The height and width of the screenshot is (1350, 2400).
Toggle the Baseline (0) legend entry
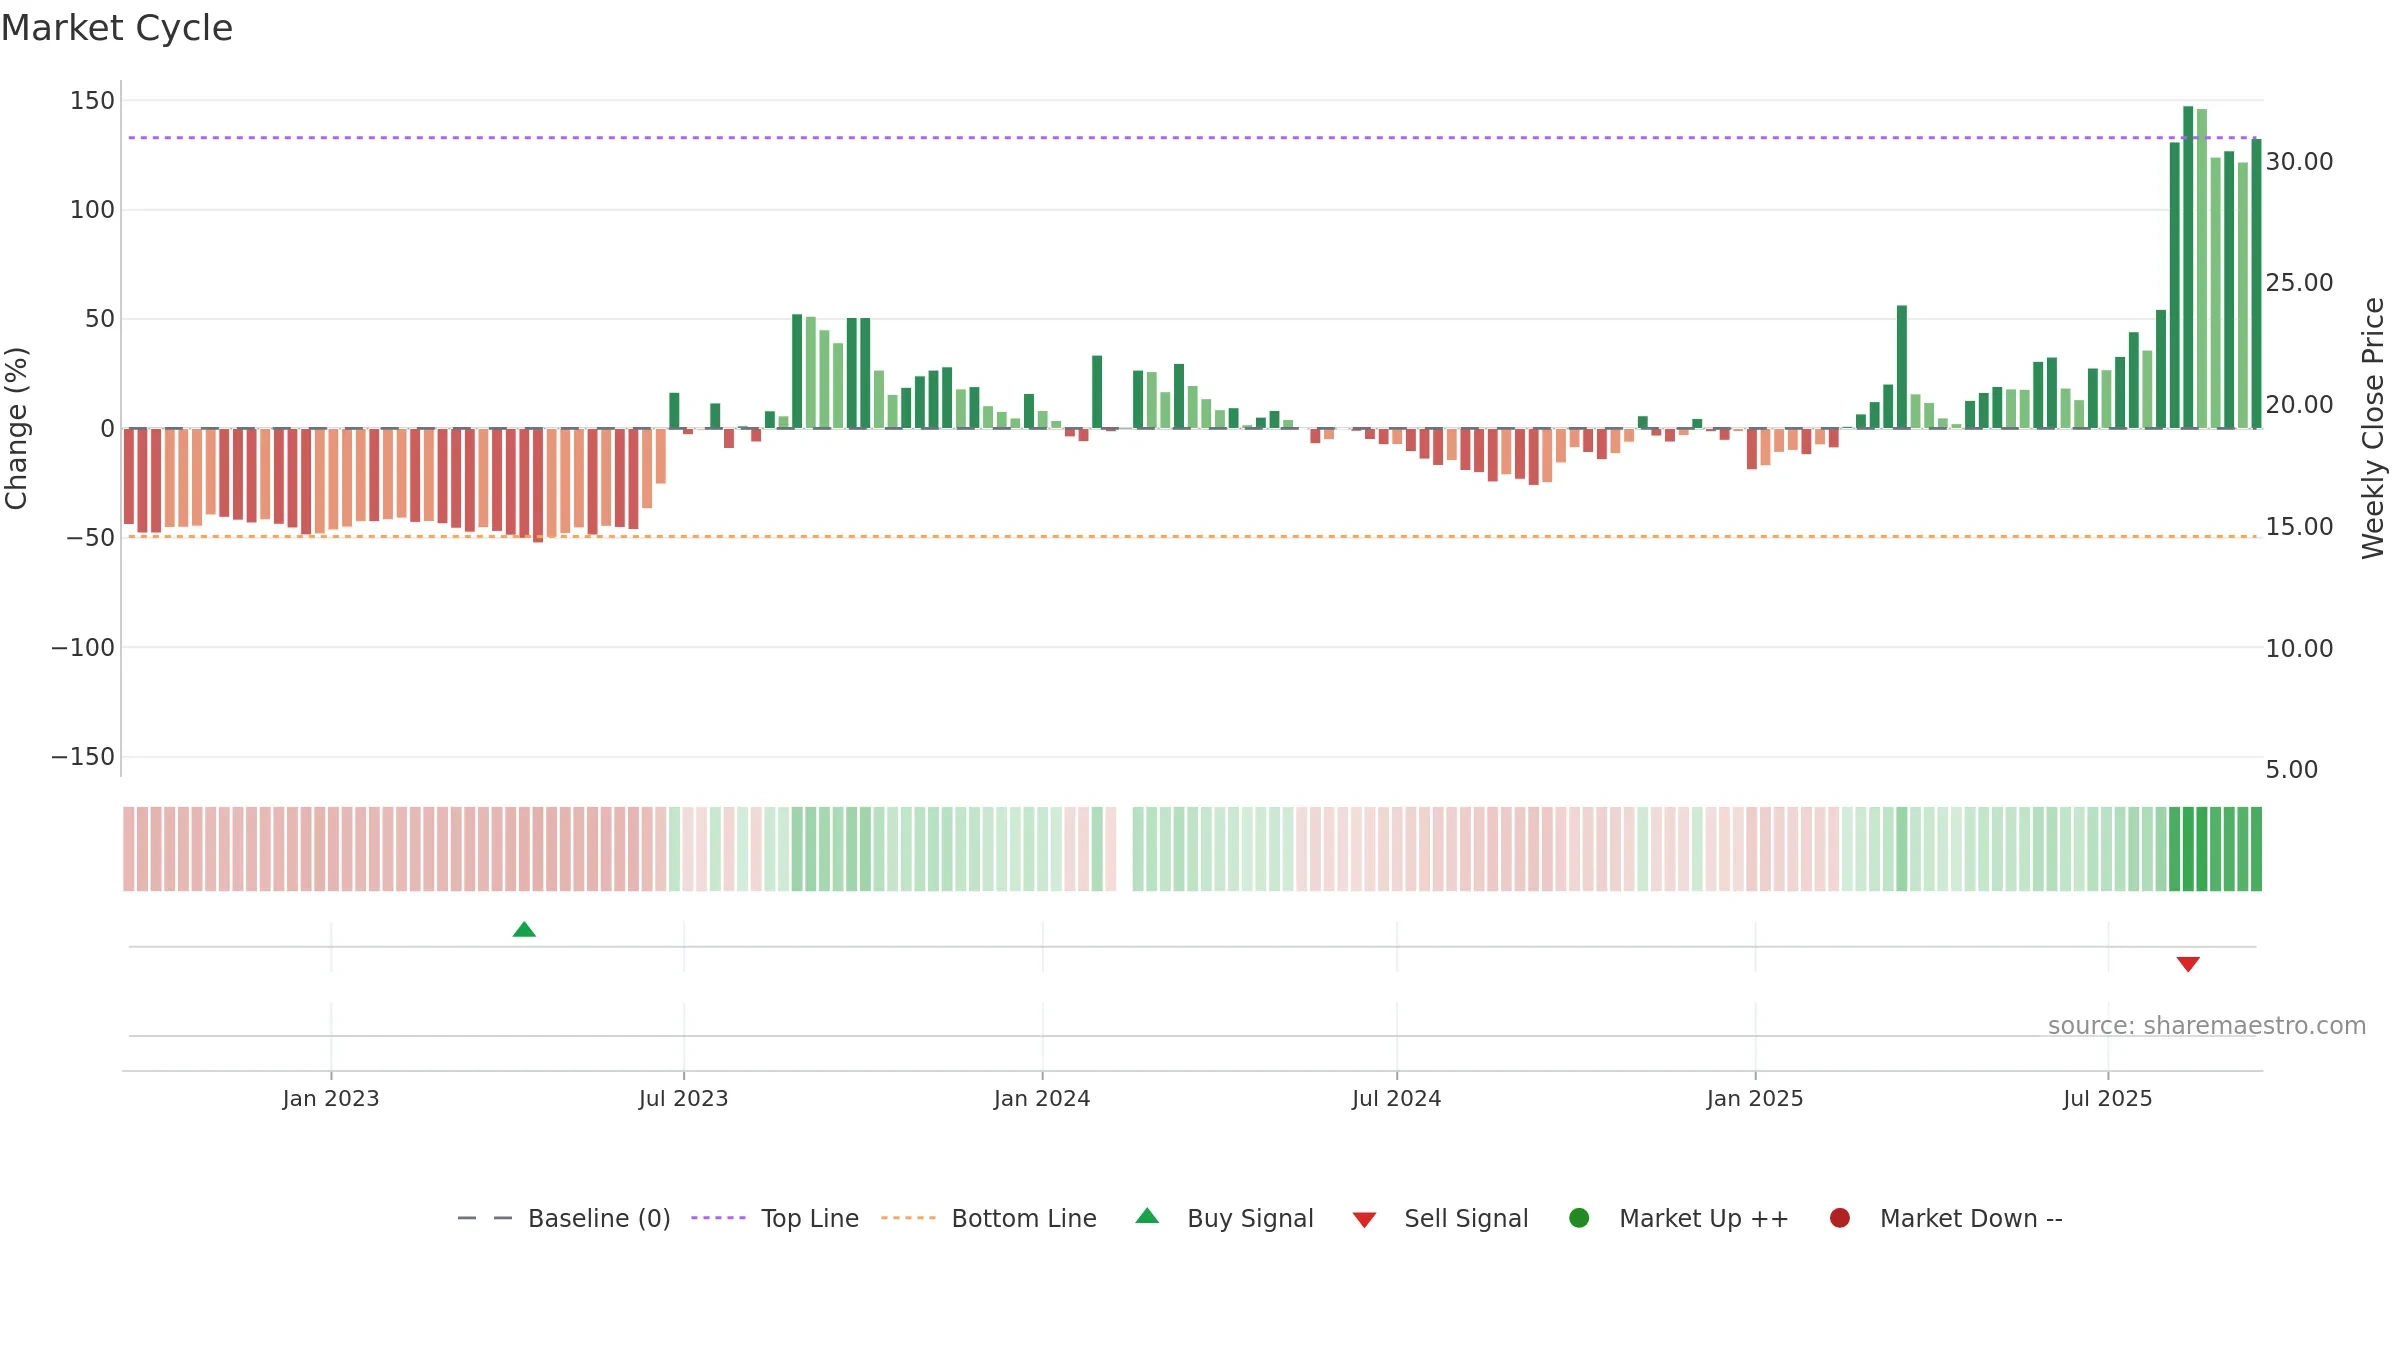(x=564, y=1218)
